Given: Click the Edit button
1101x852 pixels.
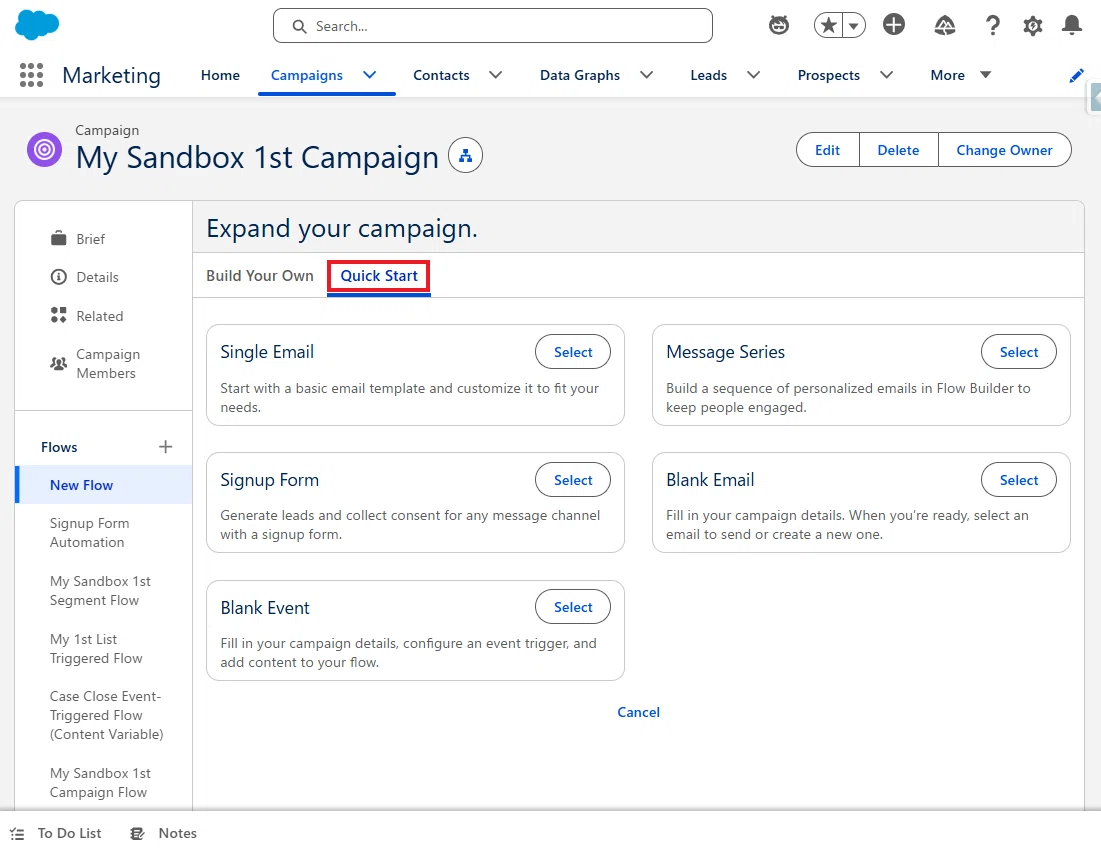Looking at the screenshot, I should click(x=827, y=150).
